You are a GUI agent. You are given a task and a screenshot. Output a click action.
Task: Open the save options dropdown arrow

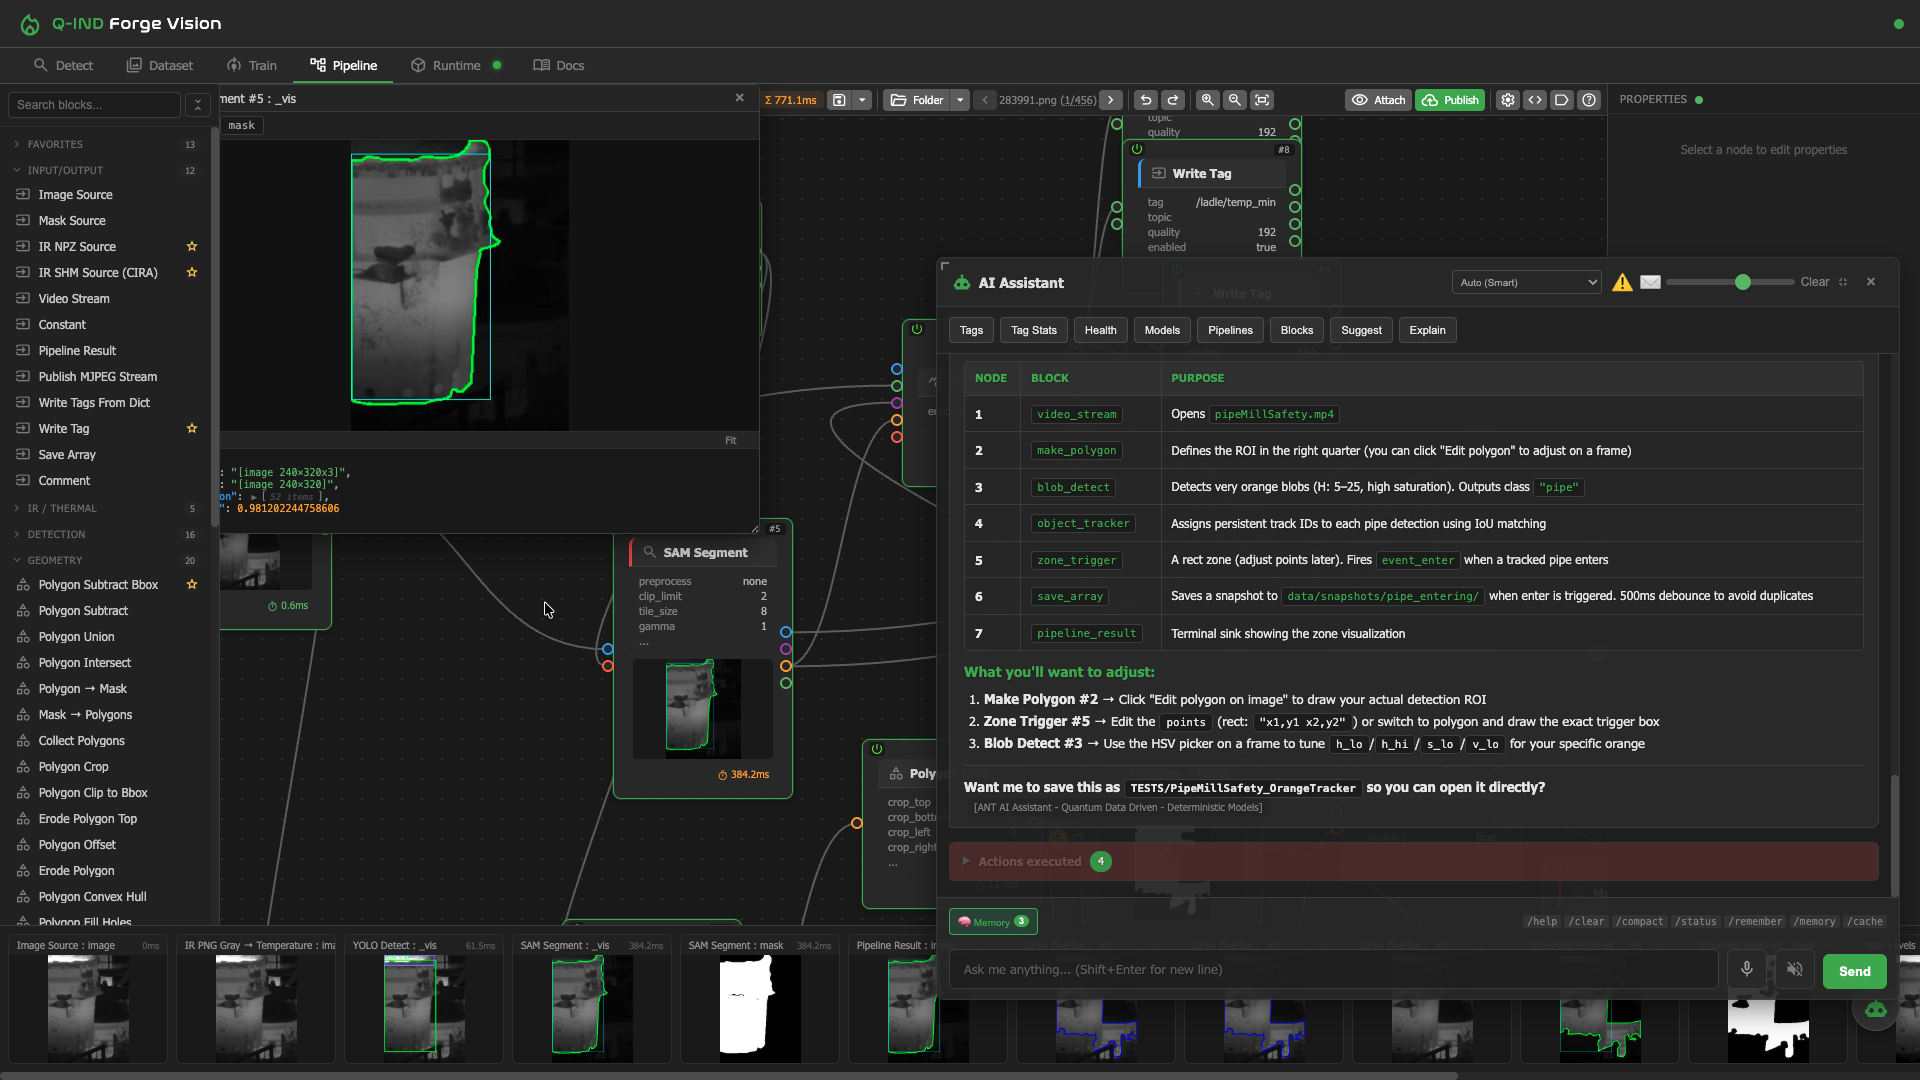pyautogui.click(x=862, y=100)
